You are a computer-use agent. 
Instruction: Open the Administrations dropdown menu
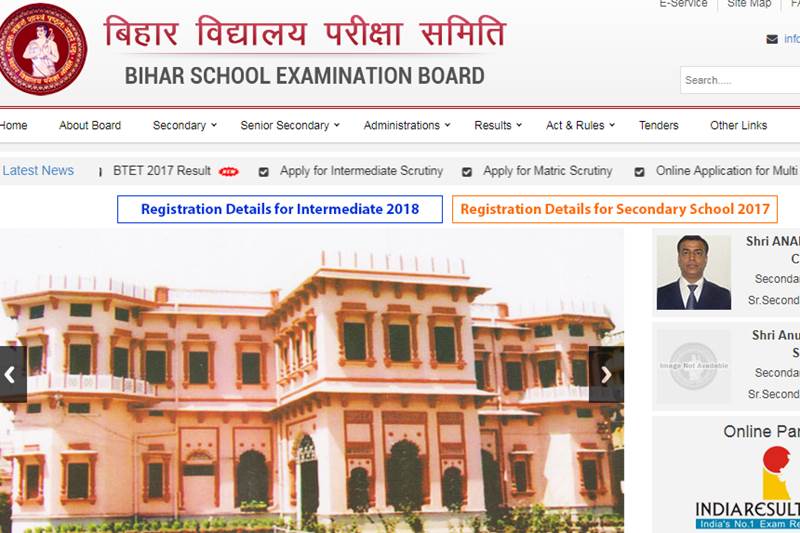pos(406,125)
